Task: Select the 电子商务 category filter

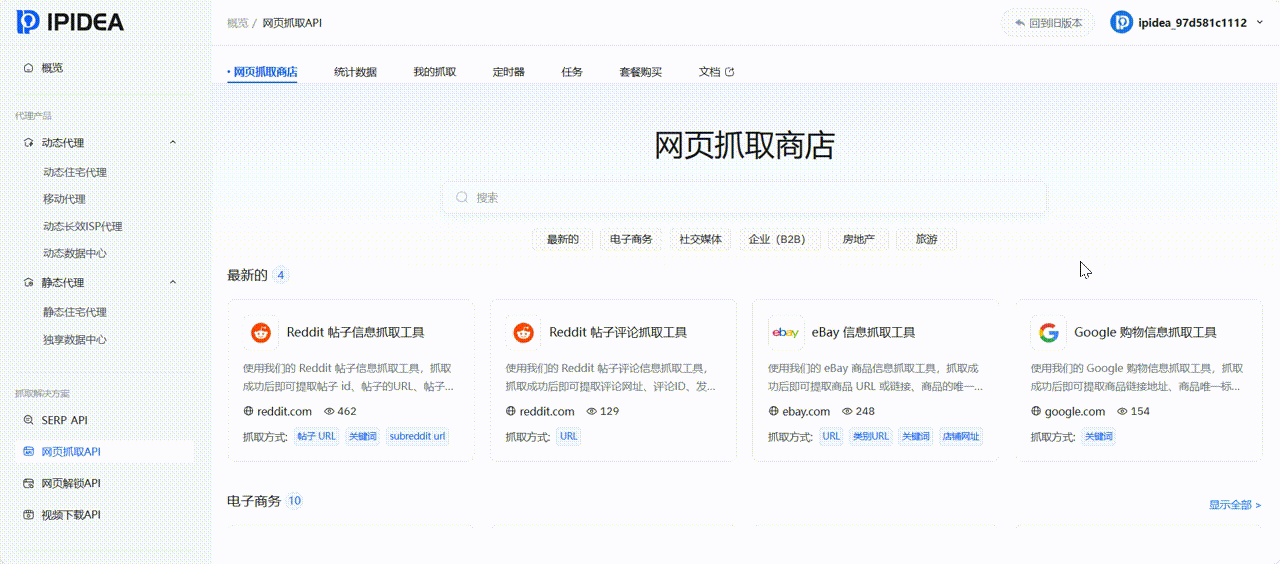Action: pyautogui.click(x=631, y=240)
